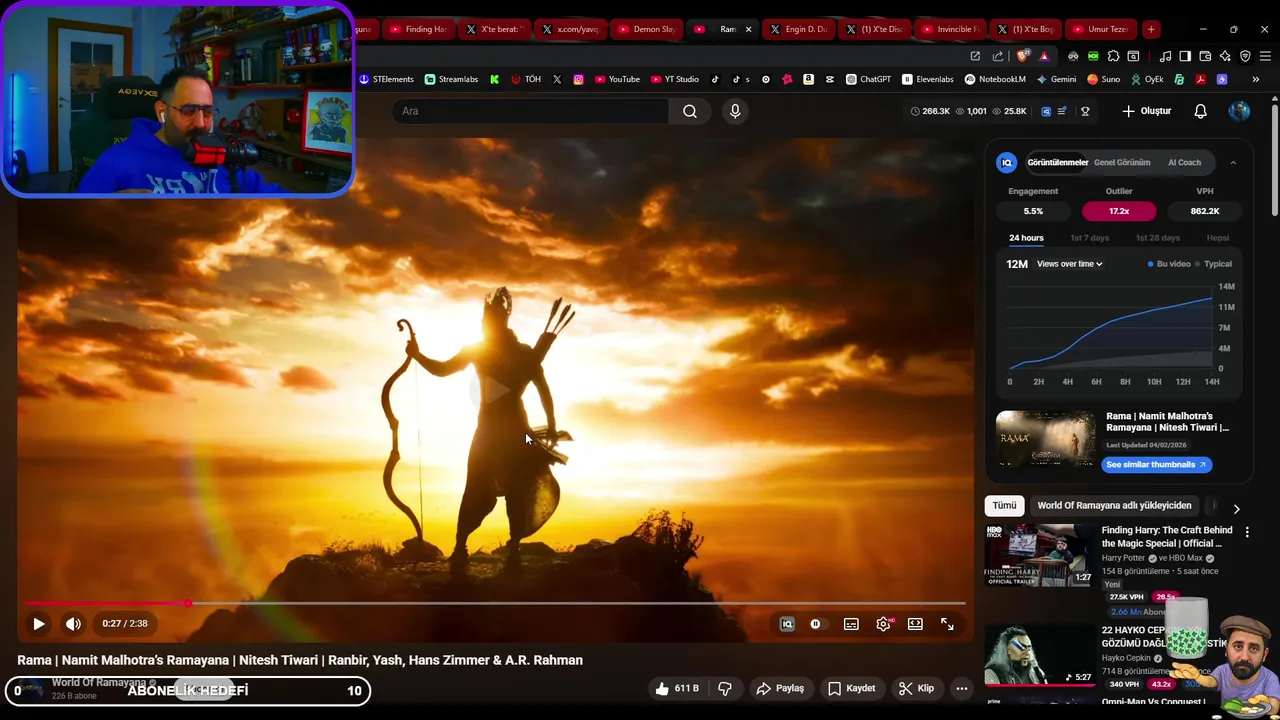Start voice search with the microphone icon

[735, 111]
